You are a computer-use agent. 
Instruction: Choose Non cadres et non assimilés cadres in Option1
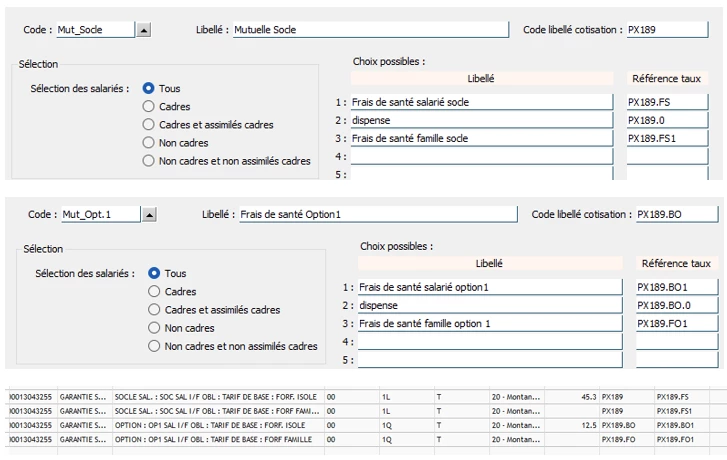pos(154,346)
